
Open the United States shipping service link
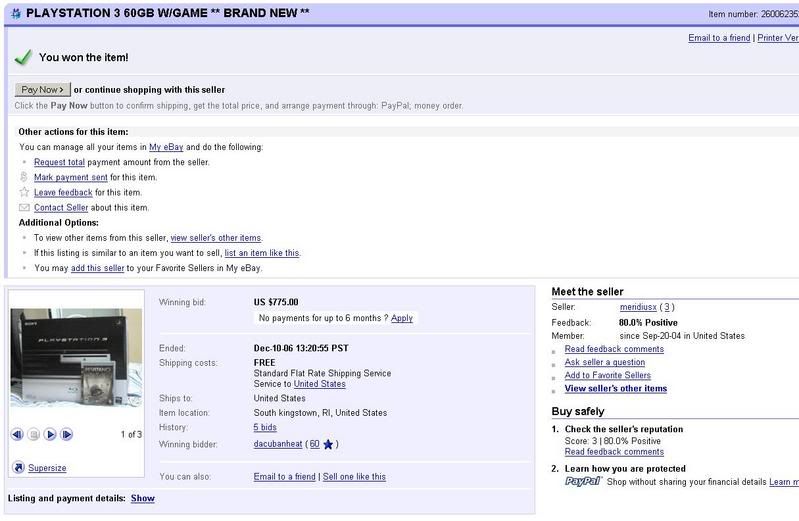point(319,384)
